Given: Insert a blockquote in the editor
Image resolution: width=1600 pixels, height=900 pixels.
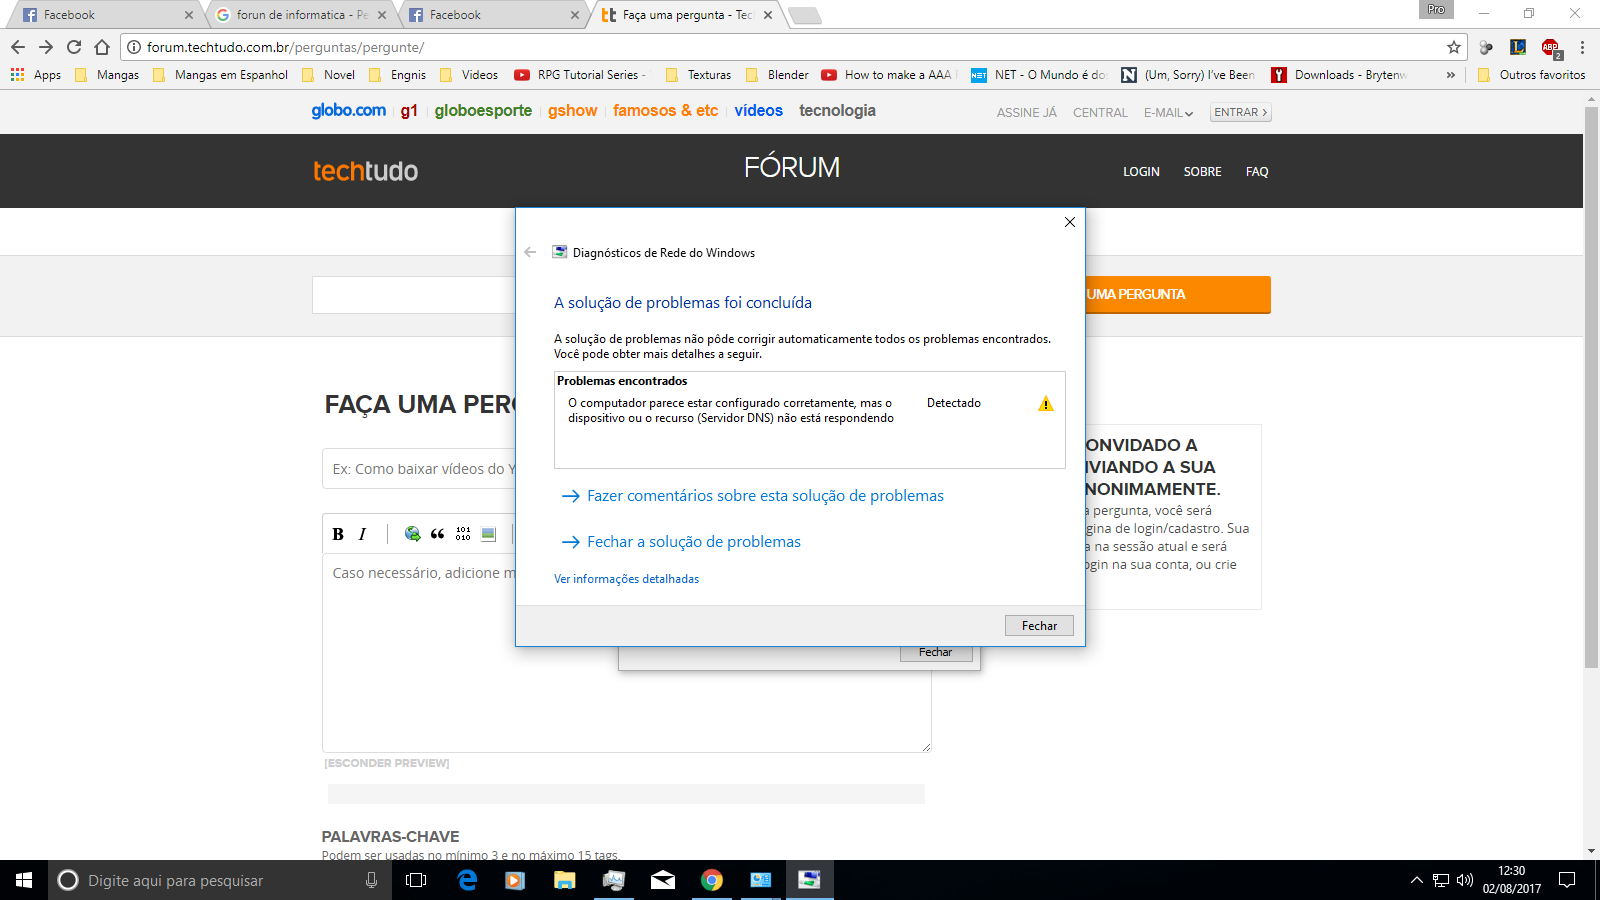Looking at the screenshot, I should (437, 534).
